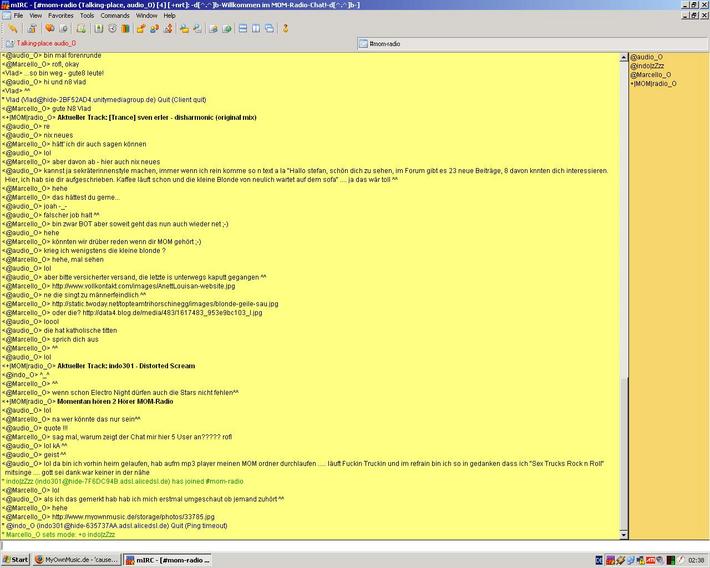710x568 pixels.
Task: Open the Channels list toolbar icon
Action: [x=63, y=29]
